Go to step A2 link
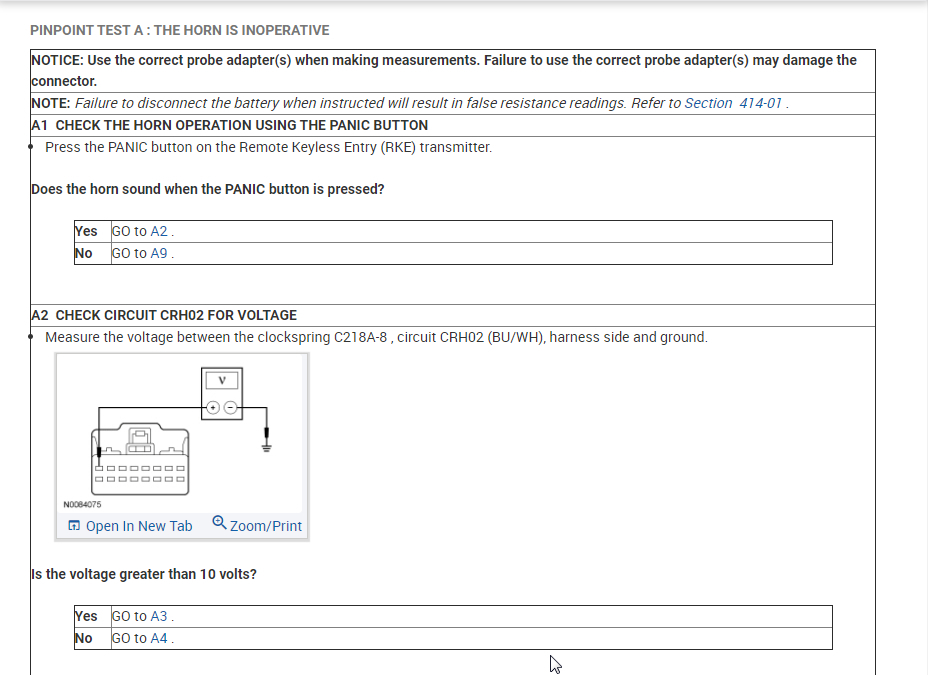928x675 pixels. 159,231
